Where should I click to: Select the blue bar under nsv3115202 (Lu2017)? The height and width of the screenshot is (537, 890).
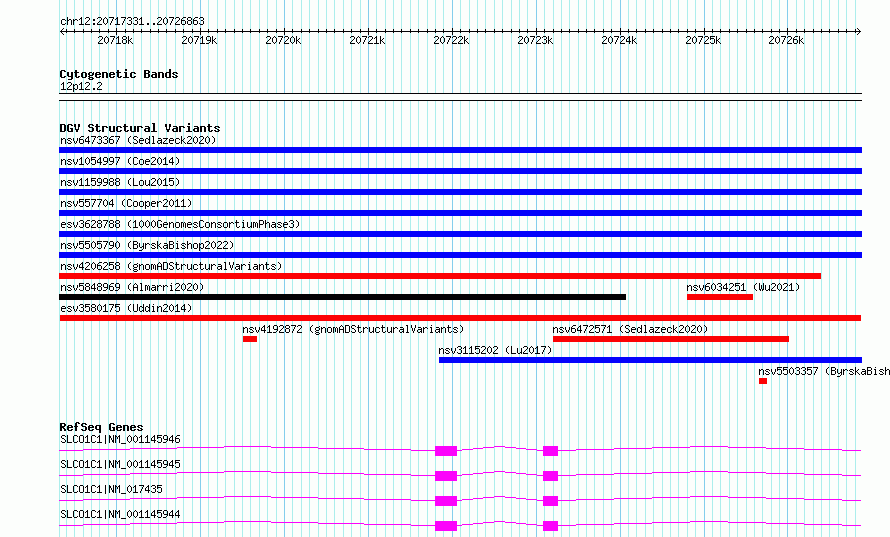[x=650, y=360]
